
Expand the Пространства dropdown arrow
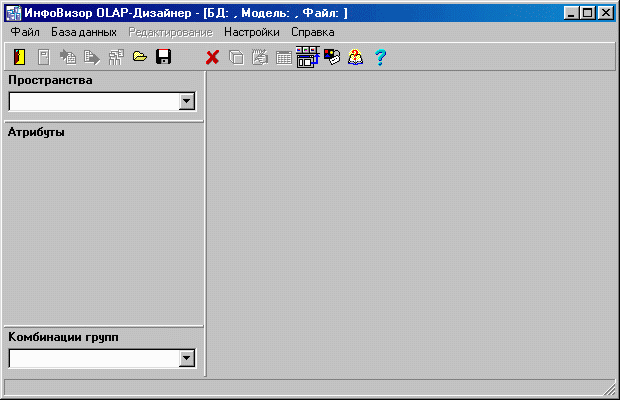coord(187,102)
